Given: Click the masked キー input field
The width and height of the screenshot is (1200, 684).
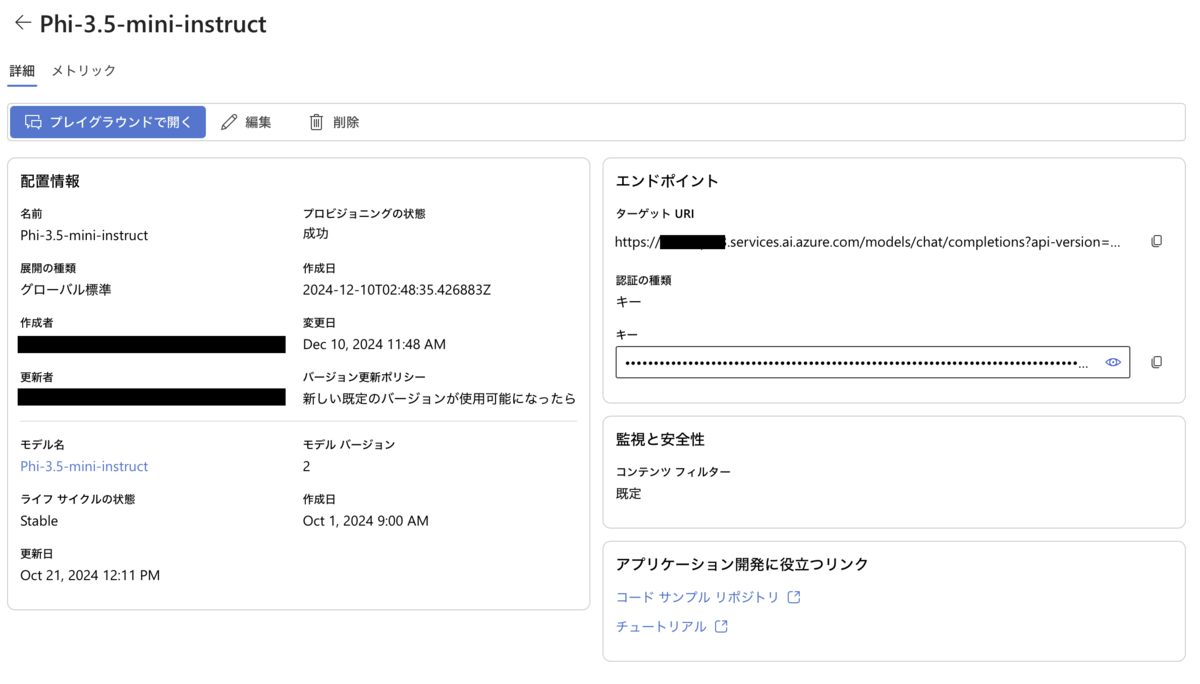Looking at the screenshot, I should pos(873,362).
